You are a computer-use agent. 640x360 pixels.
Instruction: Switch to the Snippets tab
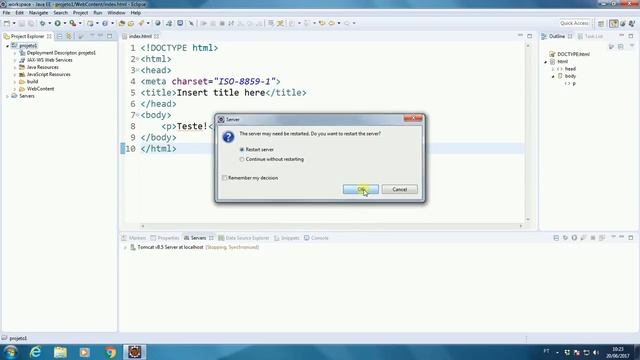(287, 238)
